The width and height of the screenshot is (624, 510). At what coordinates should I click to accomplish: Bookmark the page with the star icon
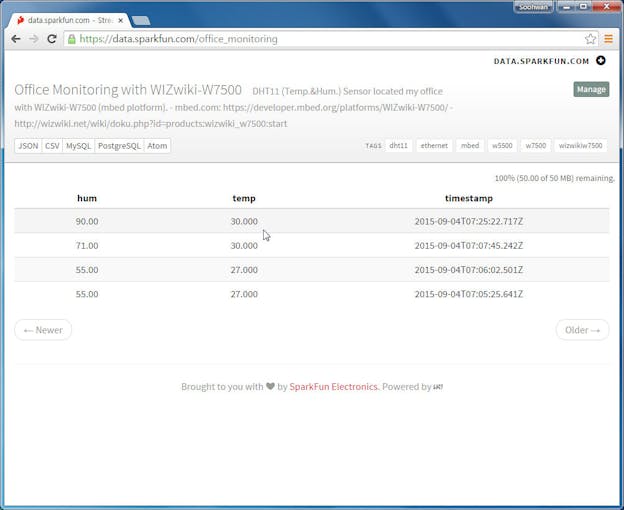590,39
